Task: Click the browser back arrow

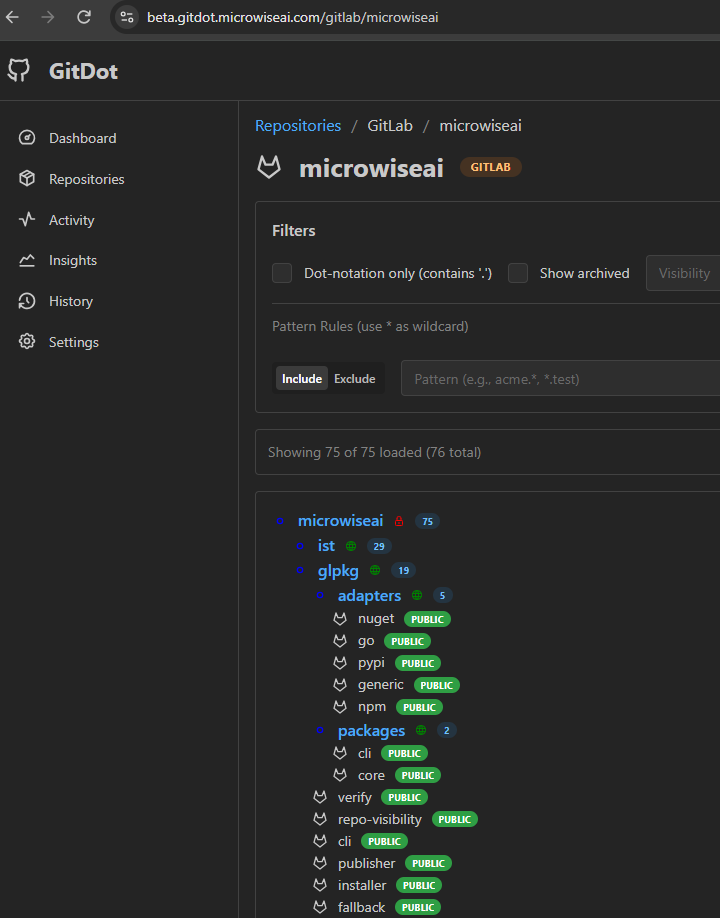Action: [12, 17]
